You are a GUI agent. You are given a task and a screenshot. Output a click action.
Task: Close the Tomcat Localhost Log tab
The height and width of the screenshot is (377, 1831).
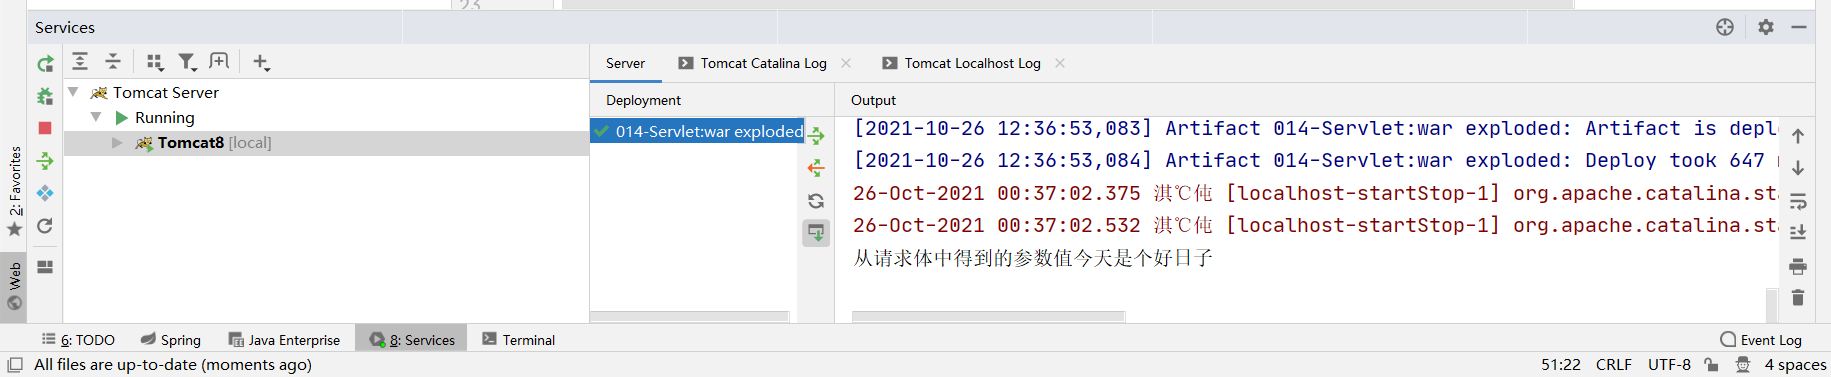[1060, 63]
